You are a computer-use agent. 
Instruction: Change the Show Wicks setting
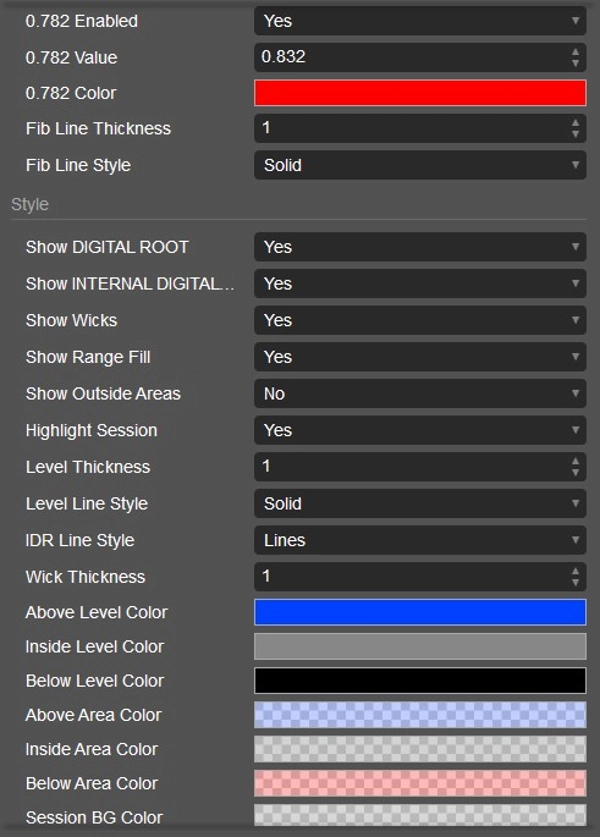tap(420, 321)
